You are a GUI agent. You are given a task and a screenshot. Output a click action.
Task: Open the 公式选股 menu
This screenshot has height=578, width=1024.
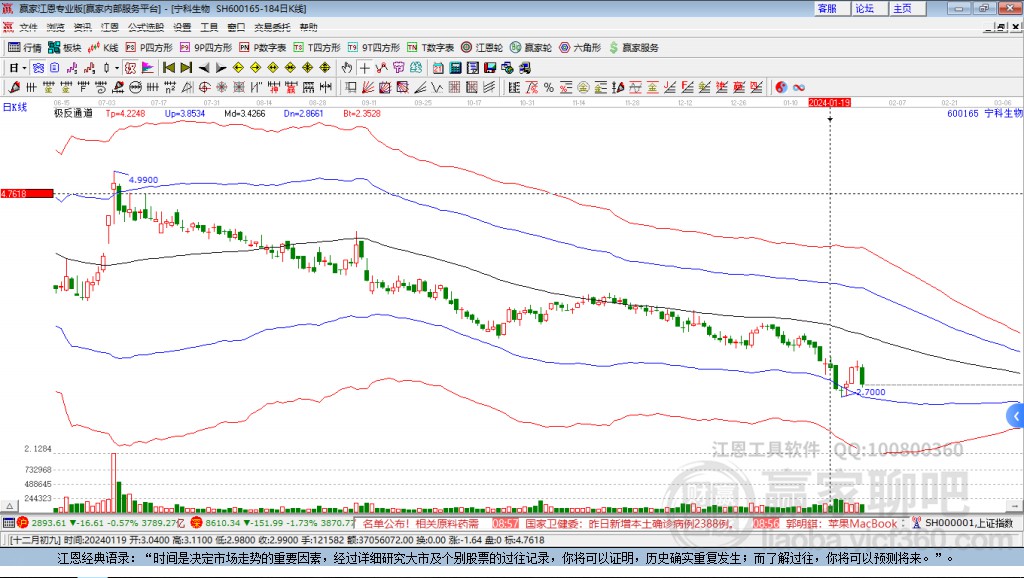[x=145, y=27]
